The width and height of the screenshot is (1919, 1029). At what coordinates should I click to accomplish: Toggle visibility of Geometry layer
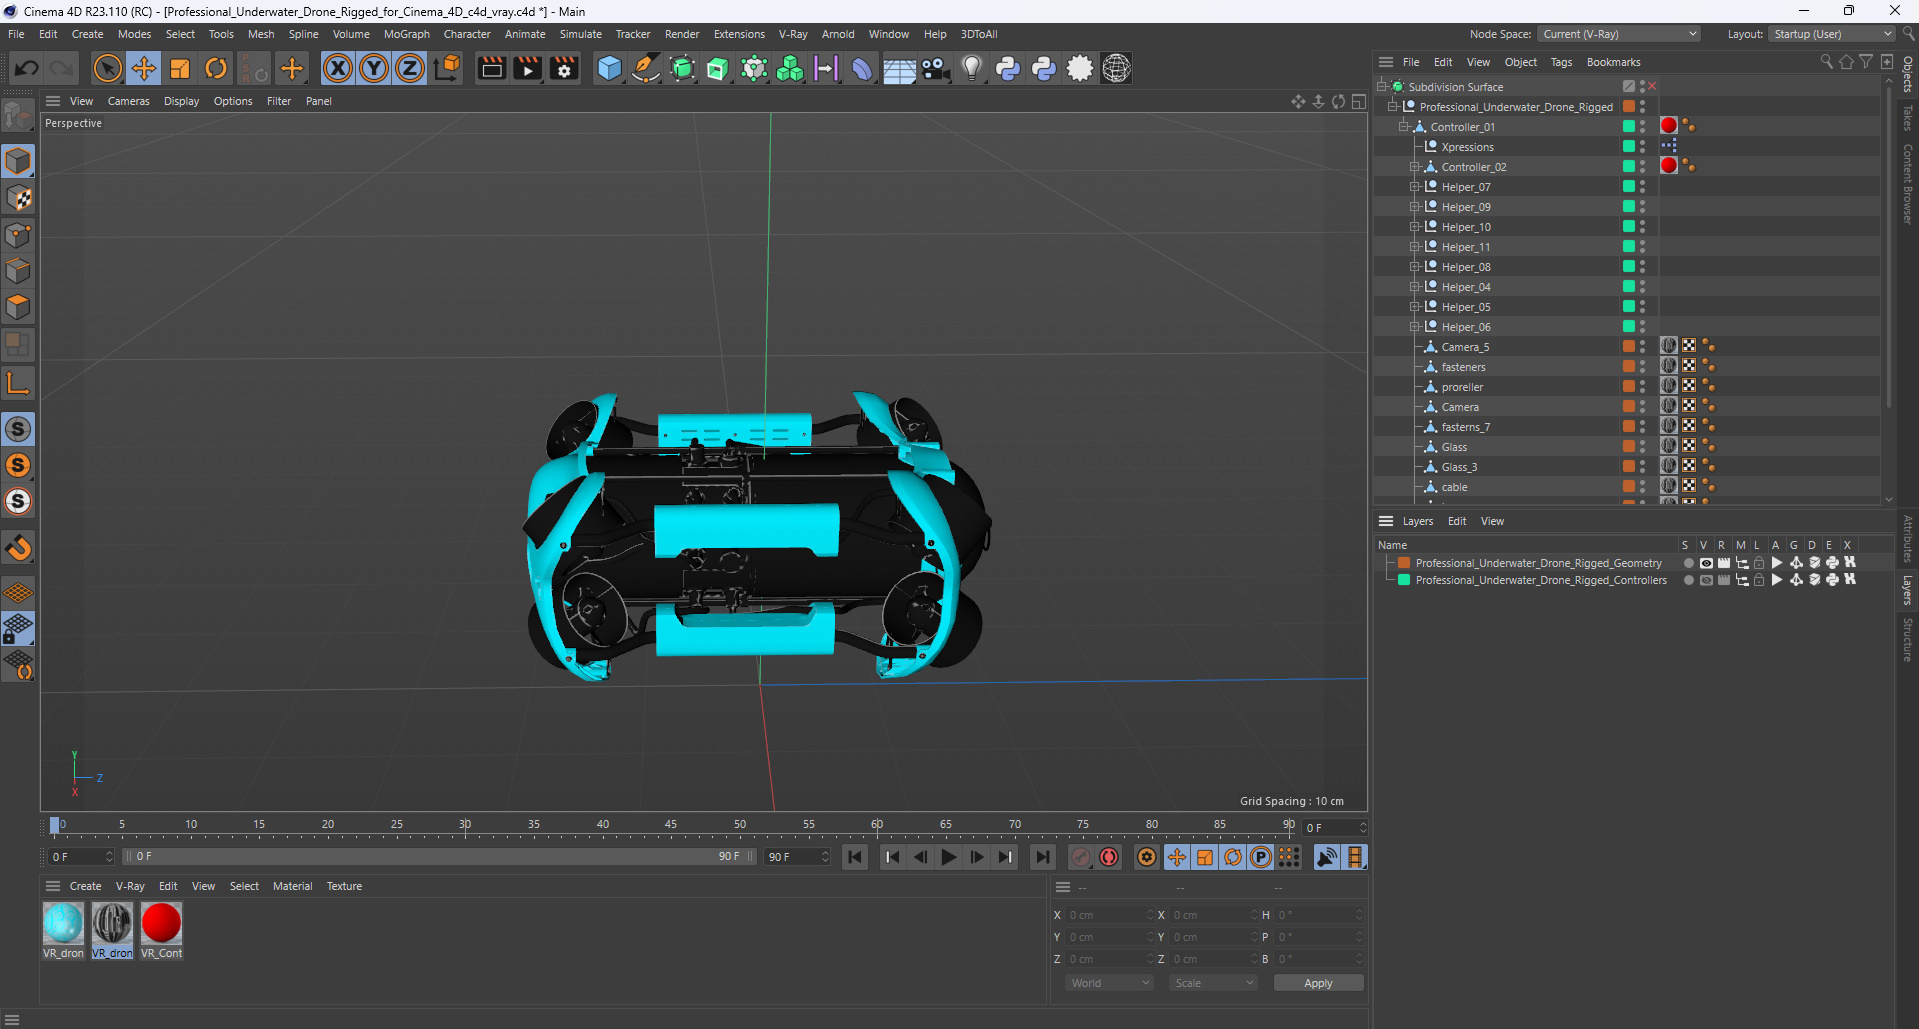[x=1706, y=563]
